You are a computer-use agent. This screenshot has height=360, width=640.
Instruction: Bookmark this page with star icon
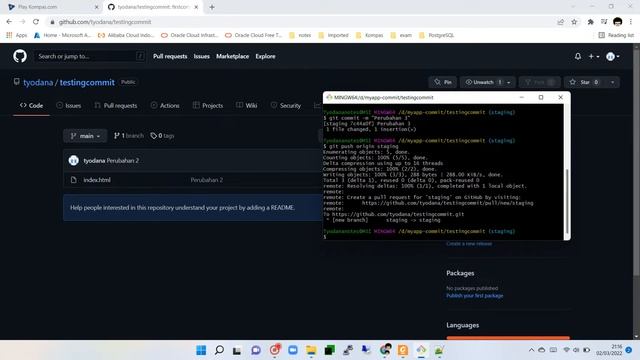point(574,22)
